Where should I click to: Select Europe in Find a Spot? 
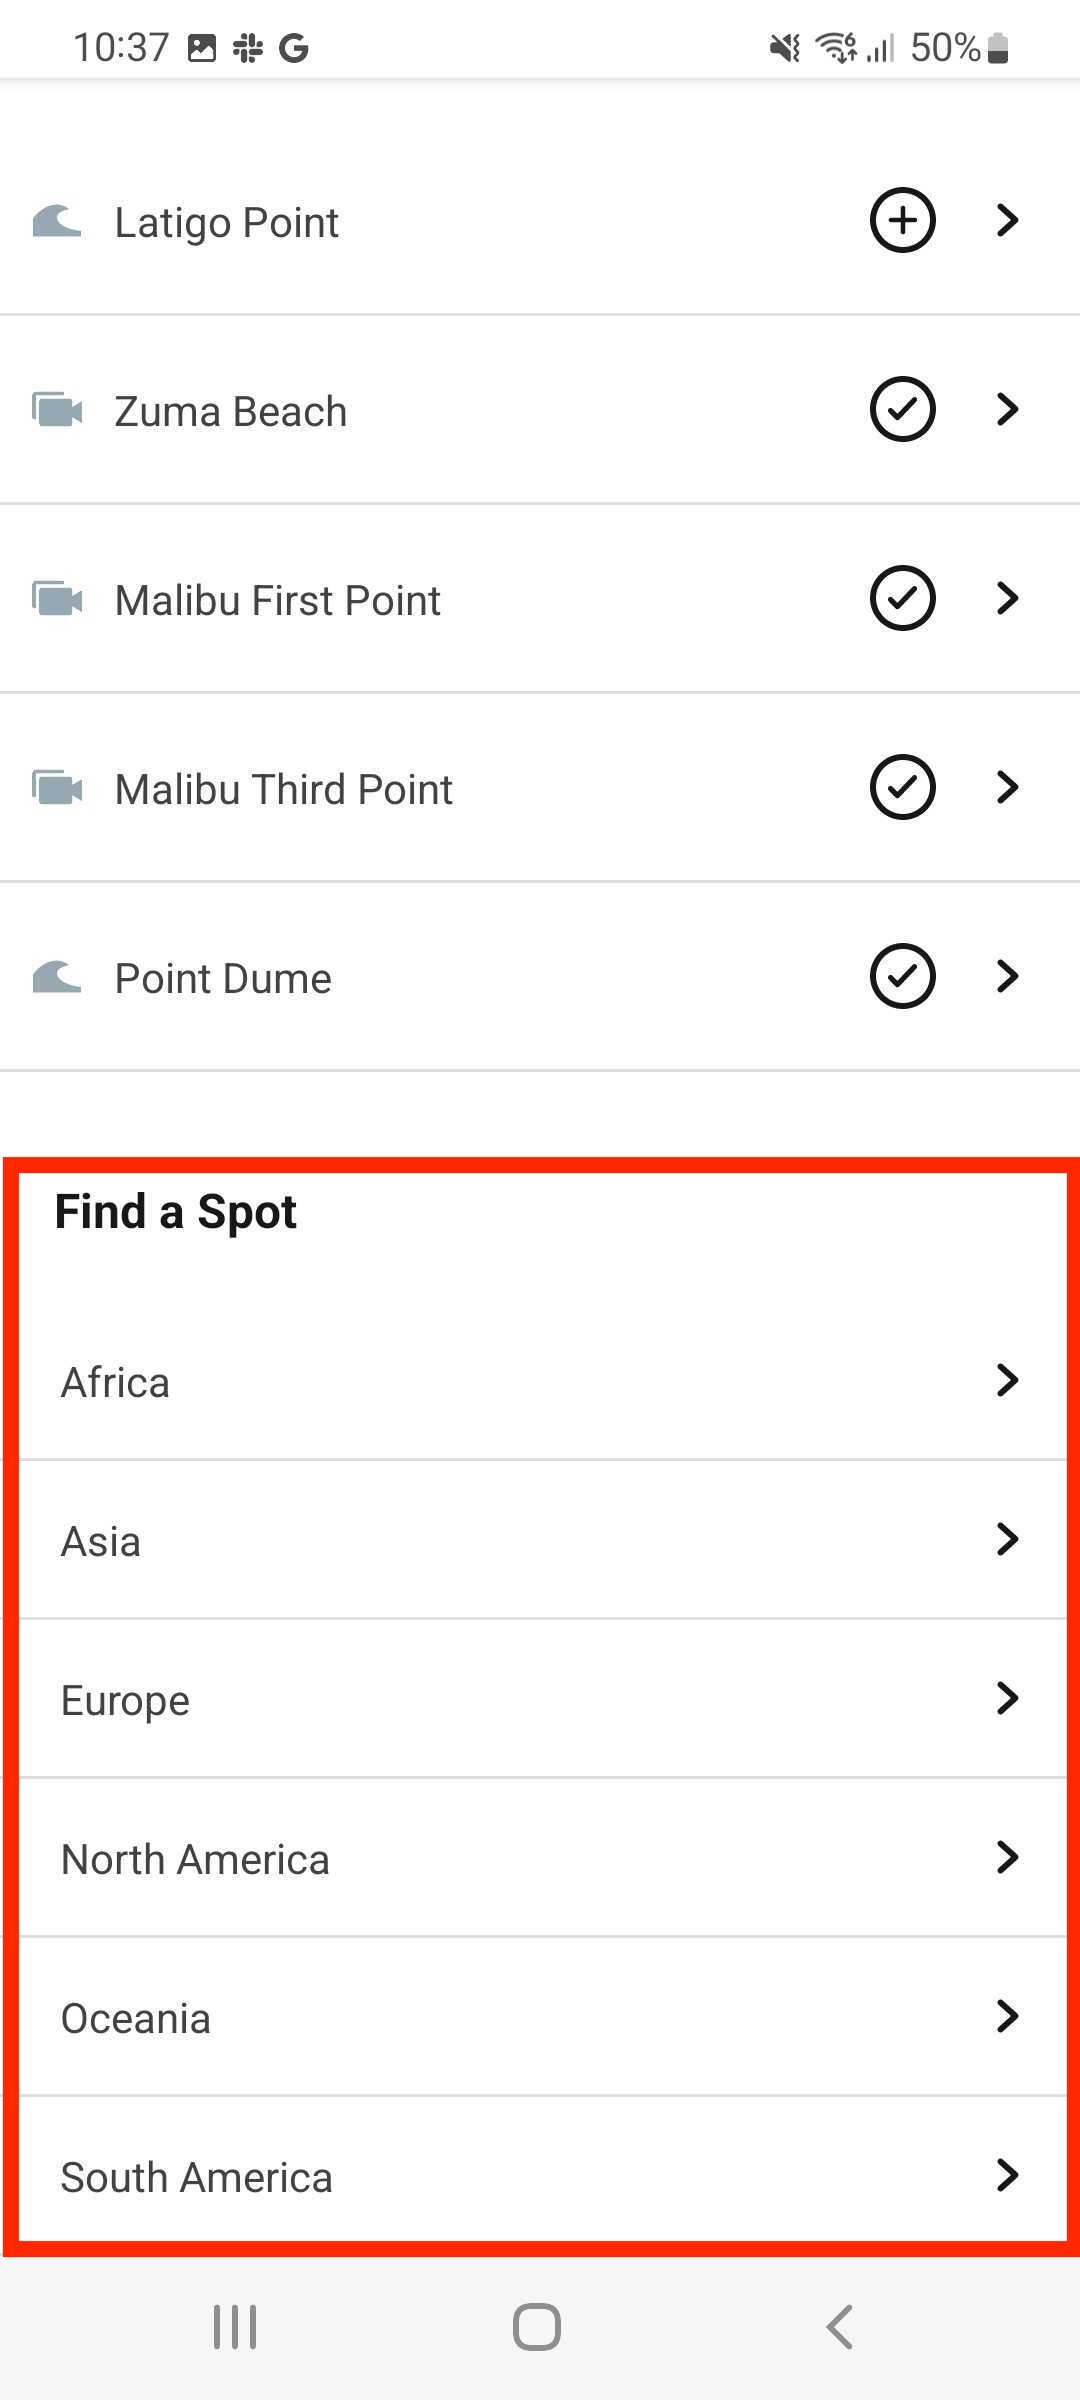point(540,1699)
